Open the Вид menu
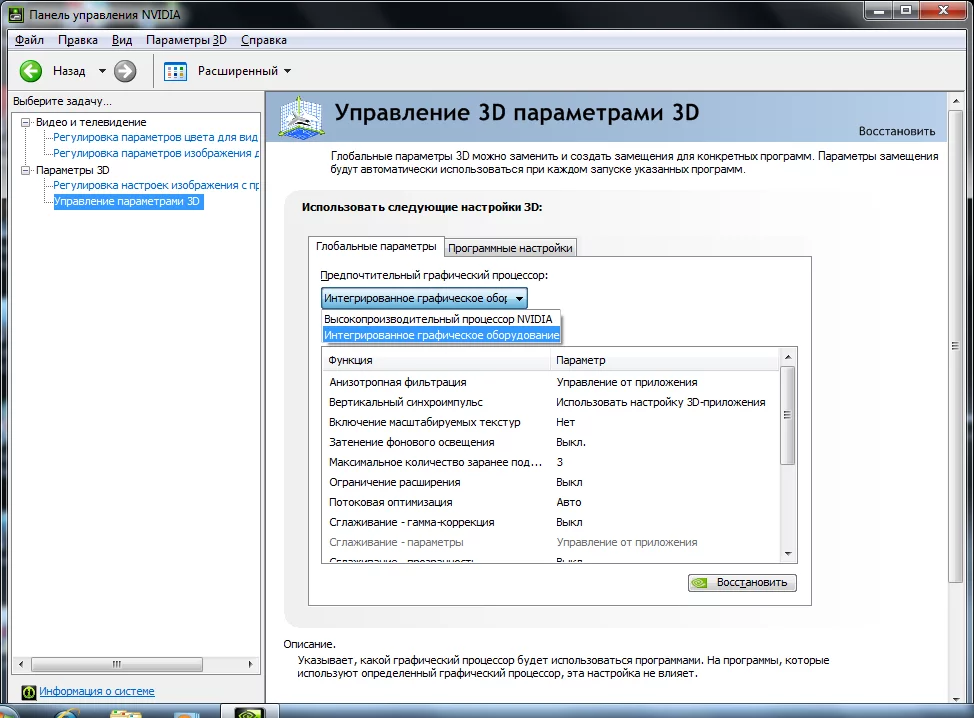The image size is (974, 718). coord(122,40)
